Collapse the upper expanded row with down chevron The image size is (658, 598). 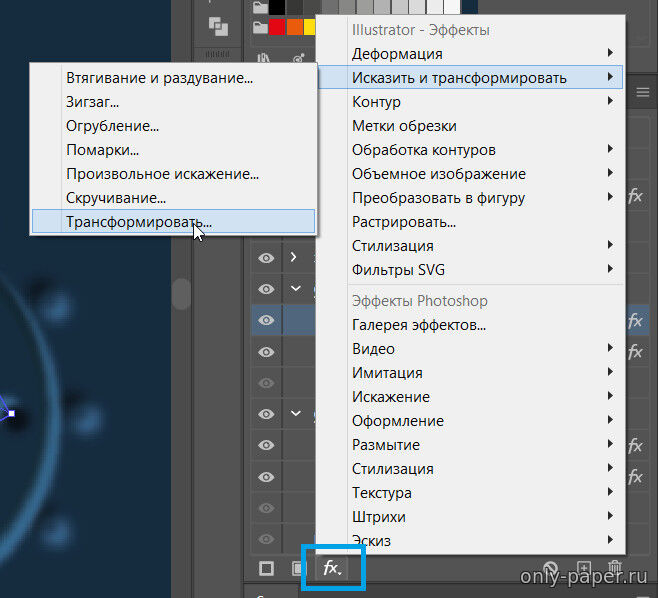coord(295,289)
